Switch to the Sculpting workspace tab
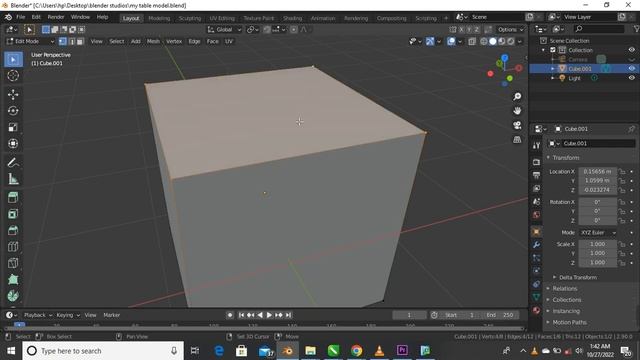Screen dimensions: 640x360 [190, 18]
